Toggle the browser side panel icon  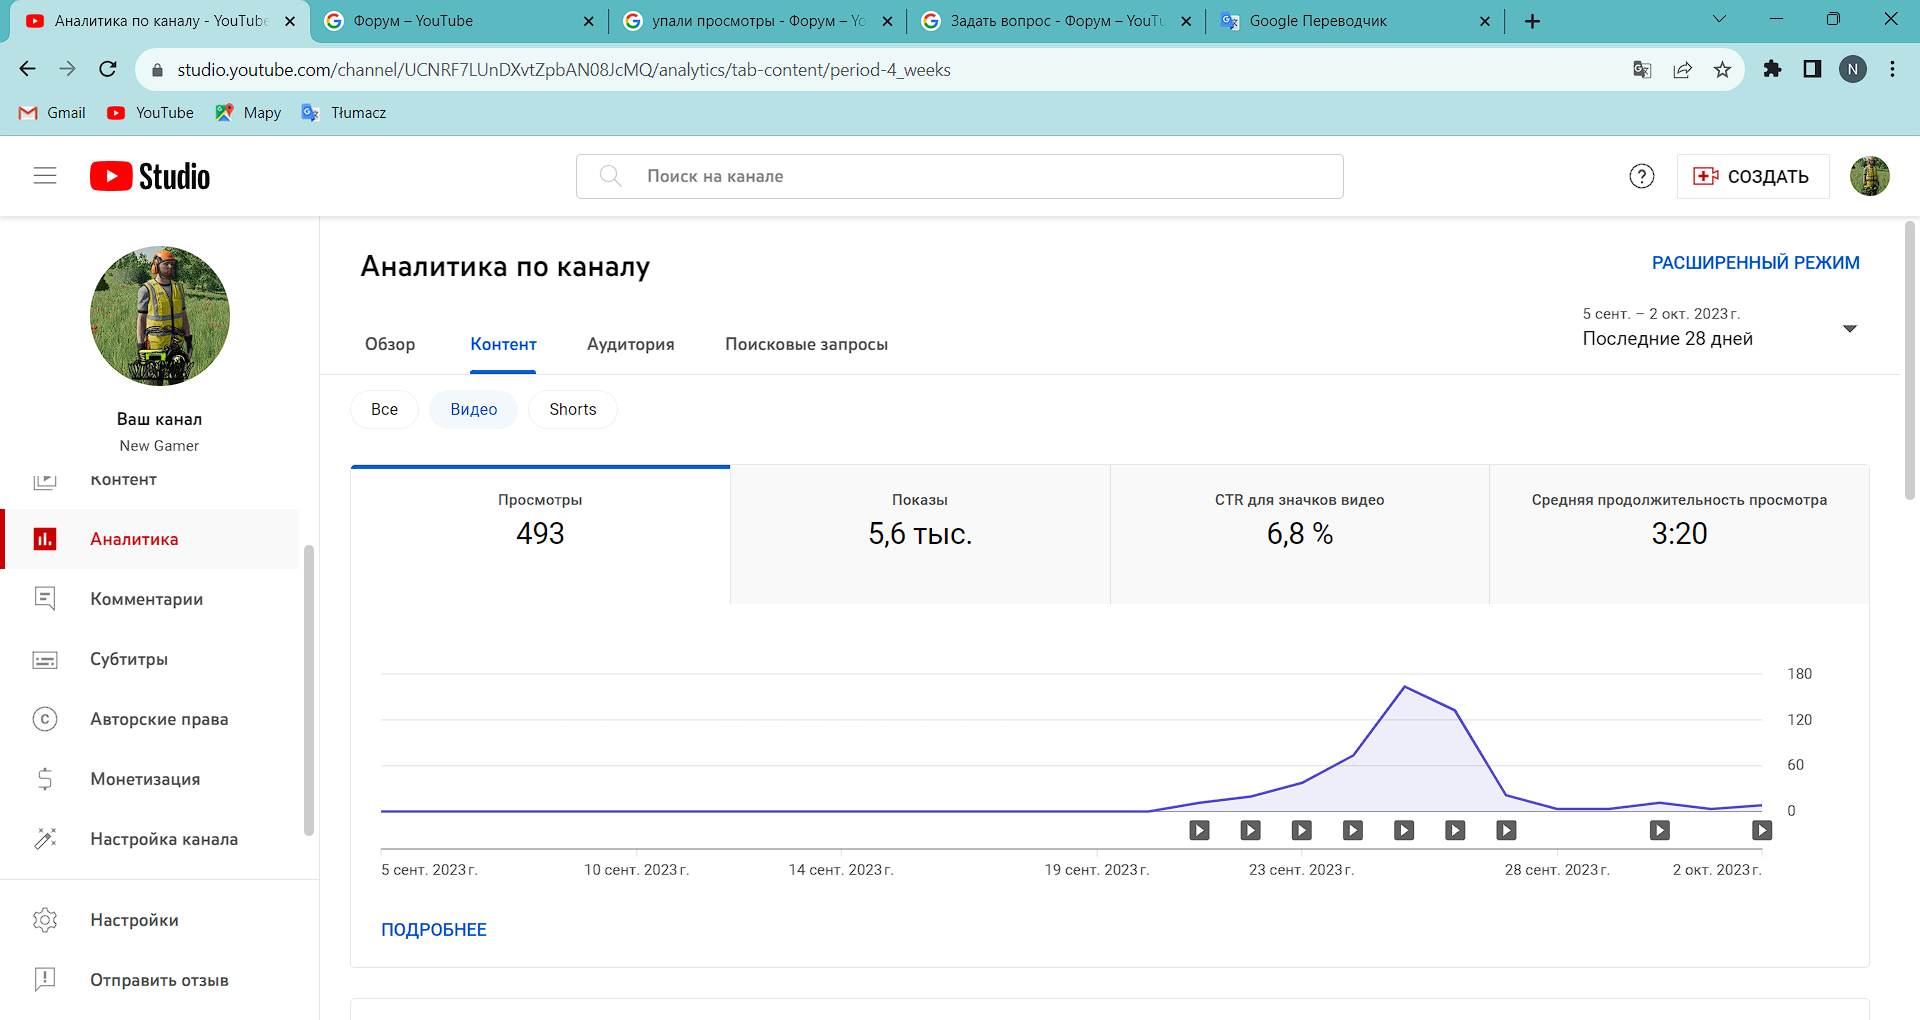click(1812, 69)
